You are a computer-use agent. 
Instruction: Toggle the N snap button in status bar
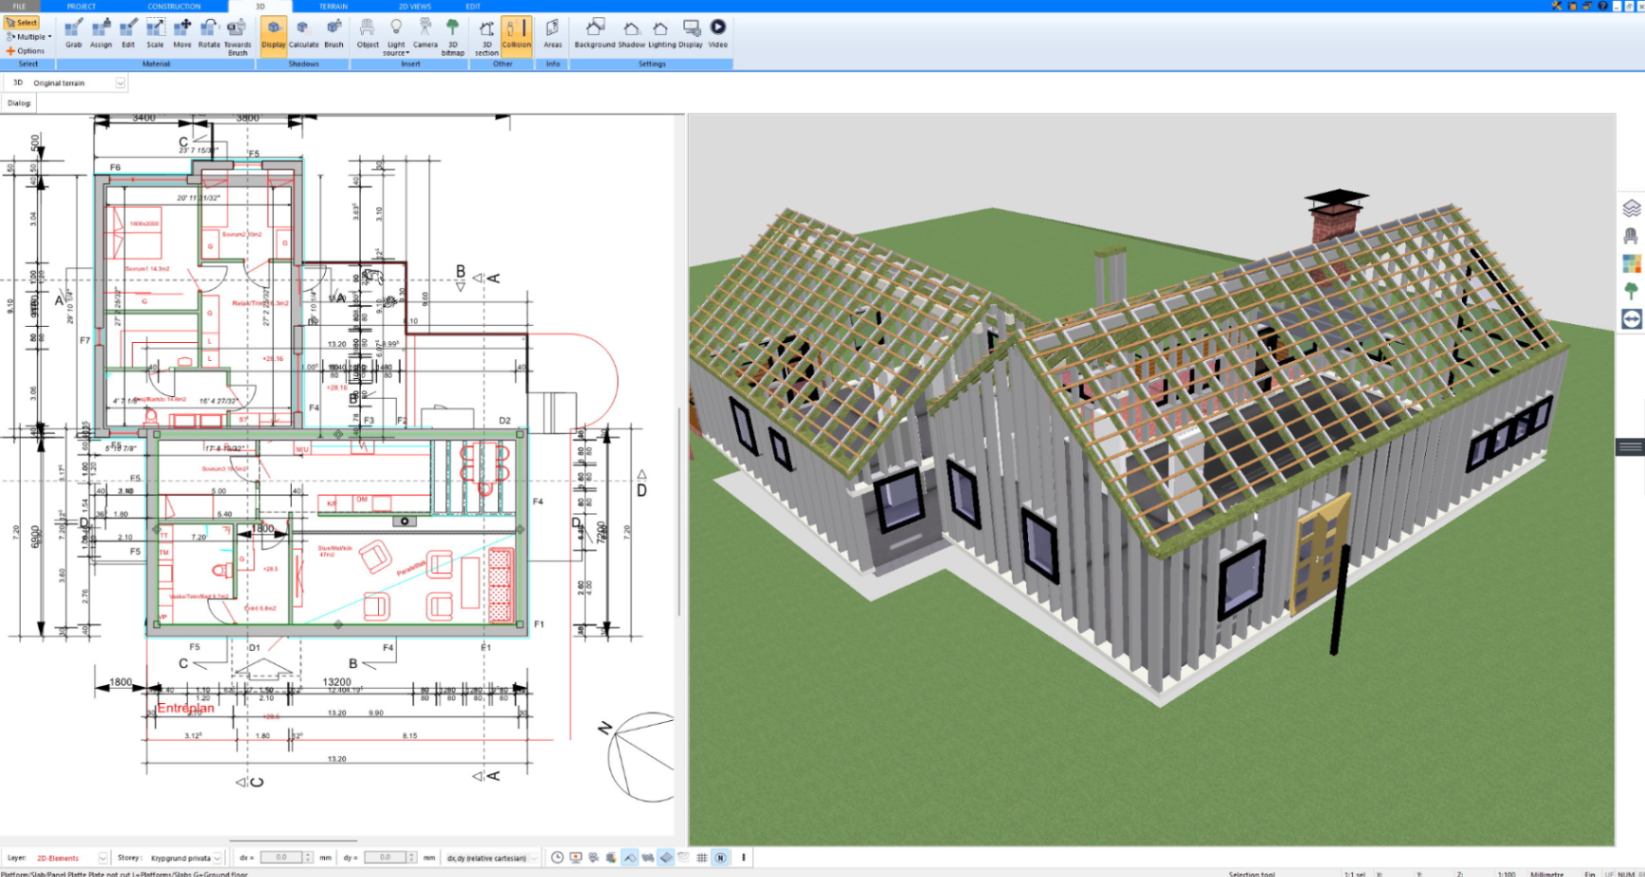pyautogui.click(x=720, y=858)
